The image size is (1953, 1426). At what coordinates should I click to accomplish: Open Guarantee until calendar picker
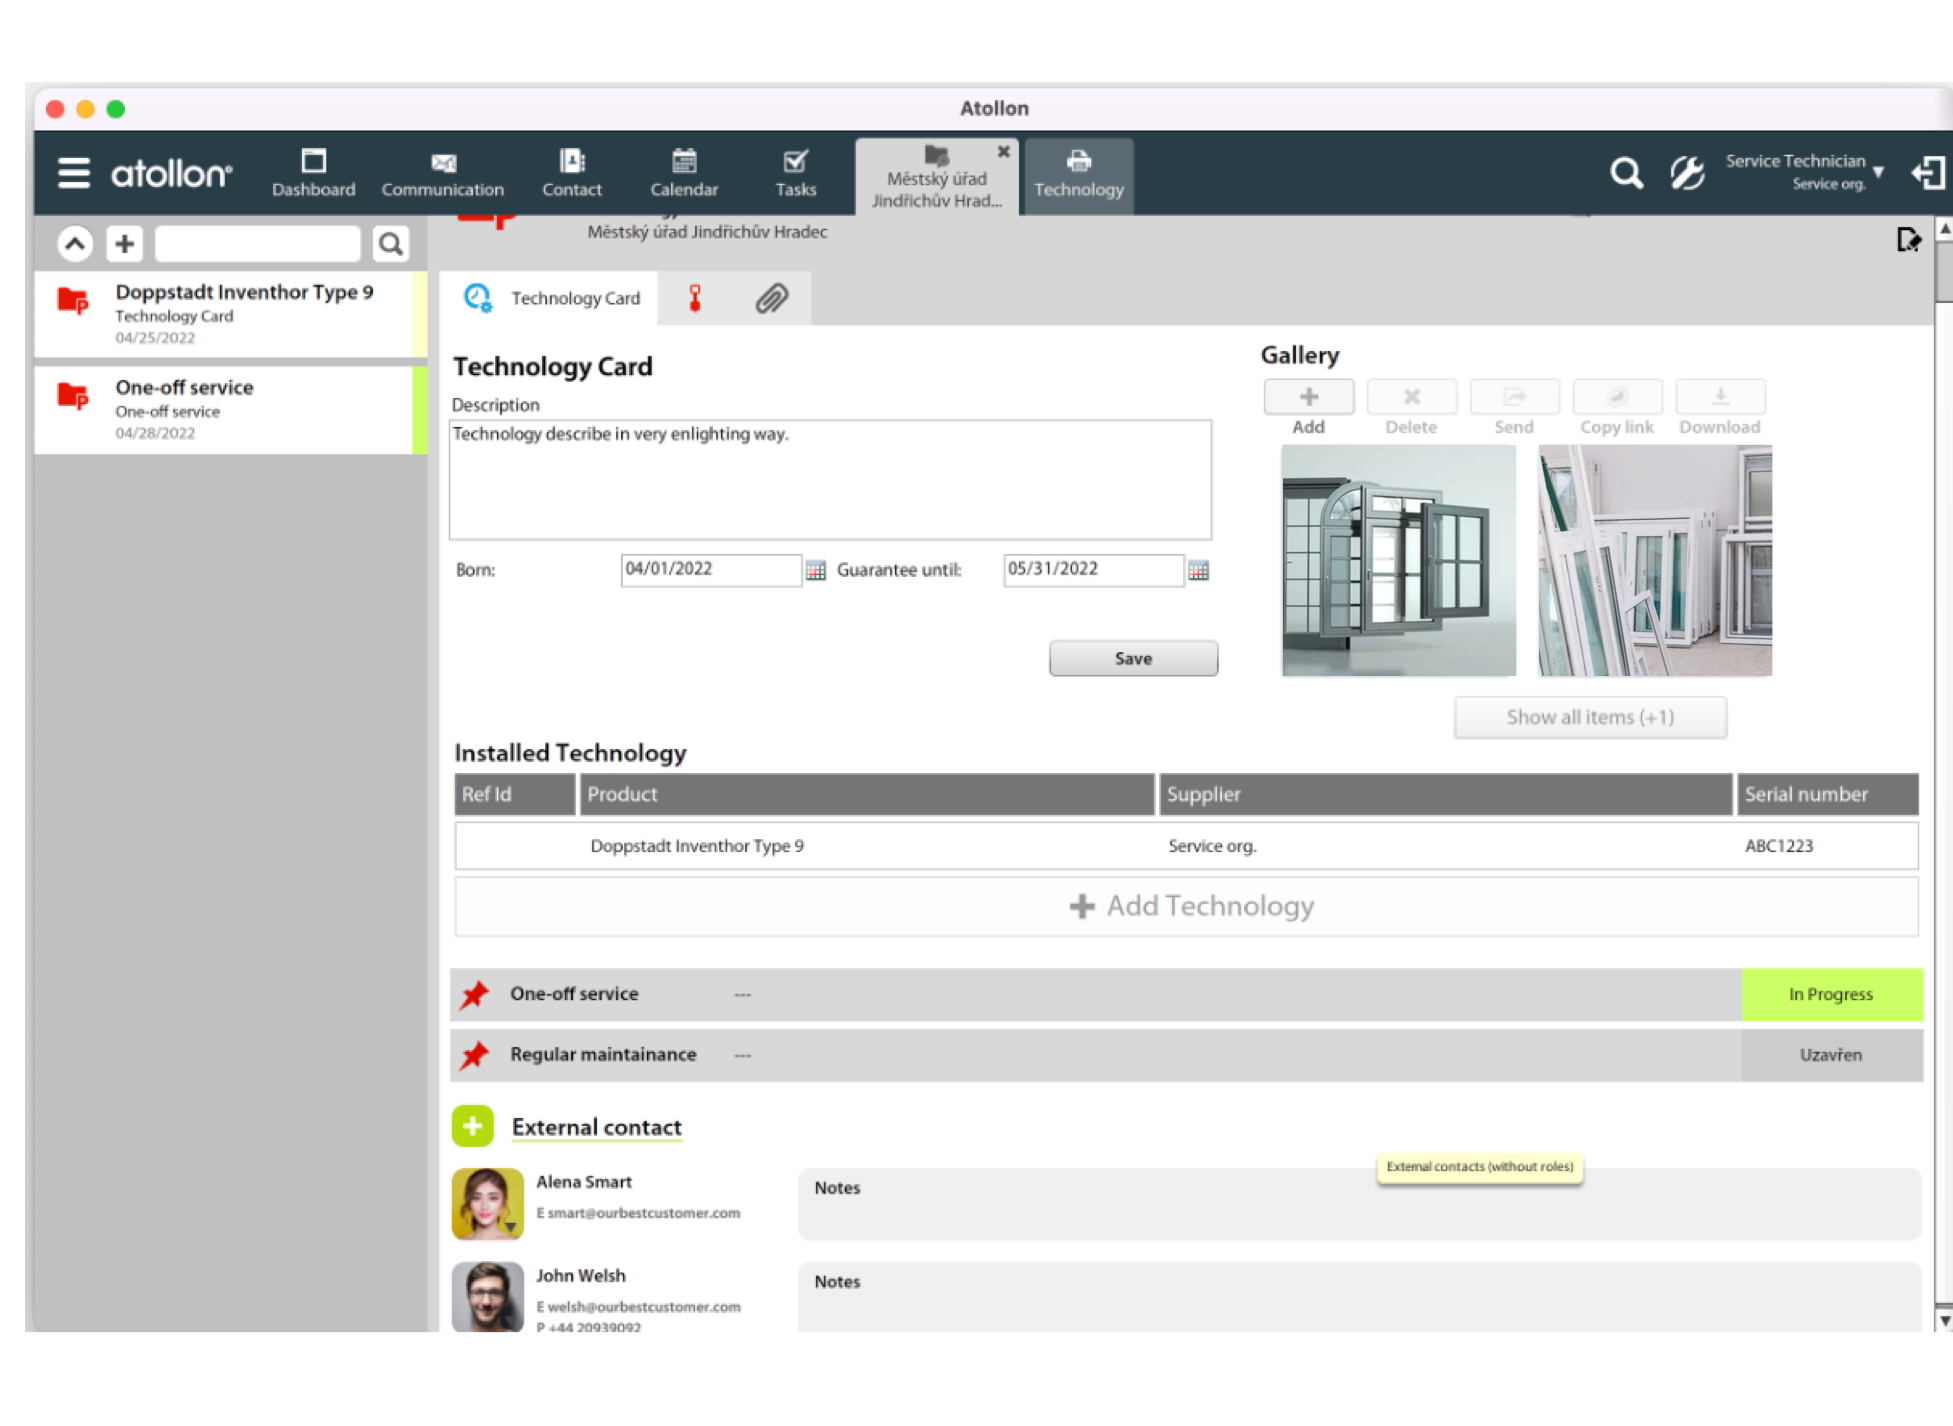tap(1198, 570)
